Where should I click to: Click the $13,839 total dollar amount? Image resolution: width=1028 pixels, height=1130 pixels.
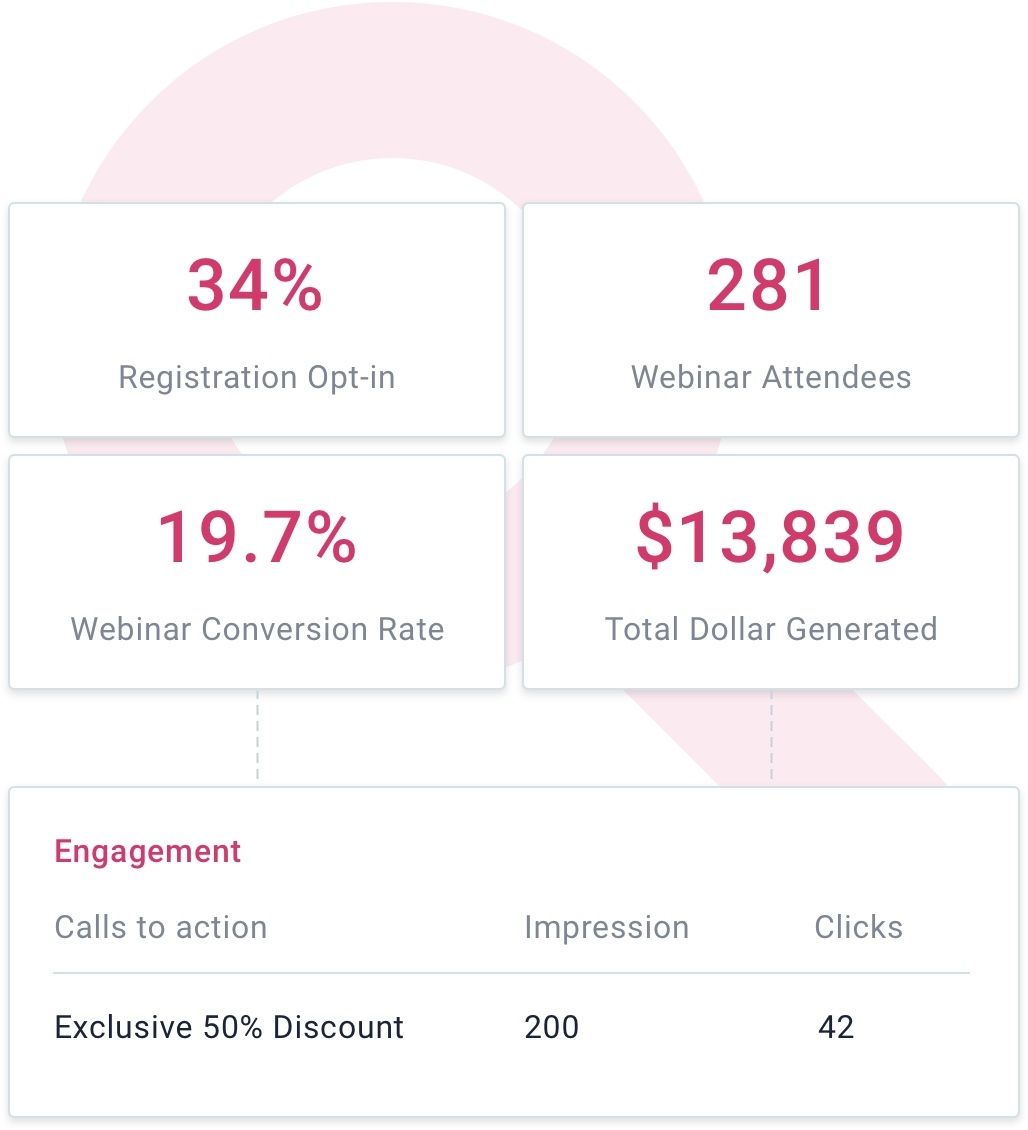770,538
